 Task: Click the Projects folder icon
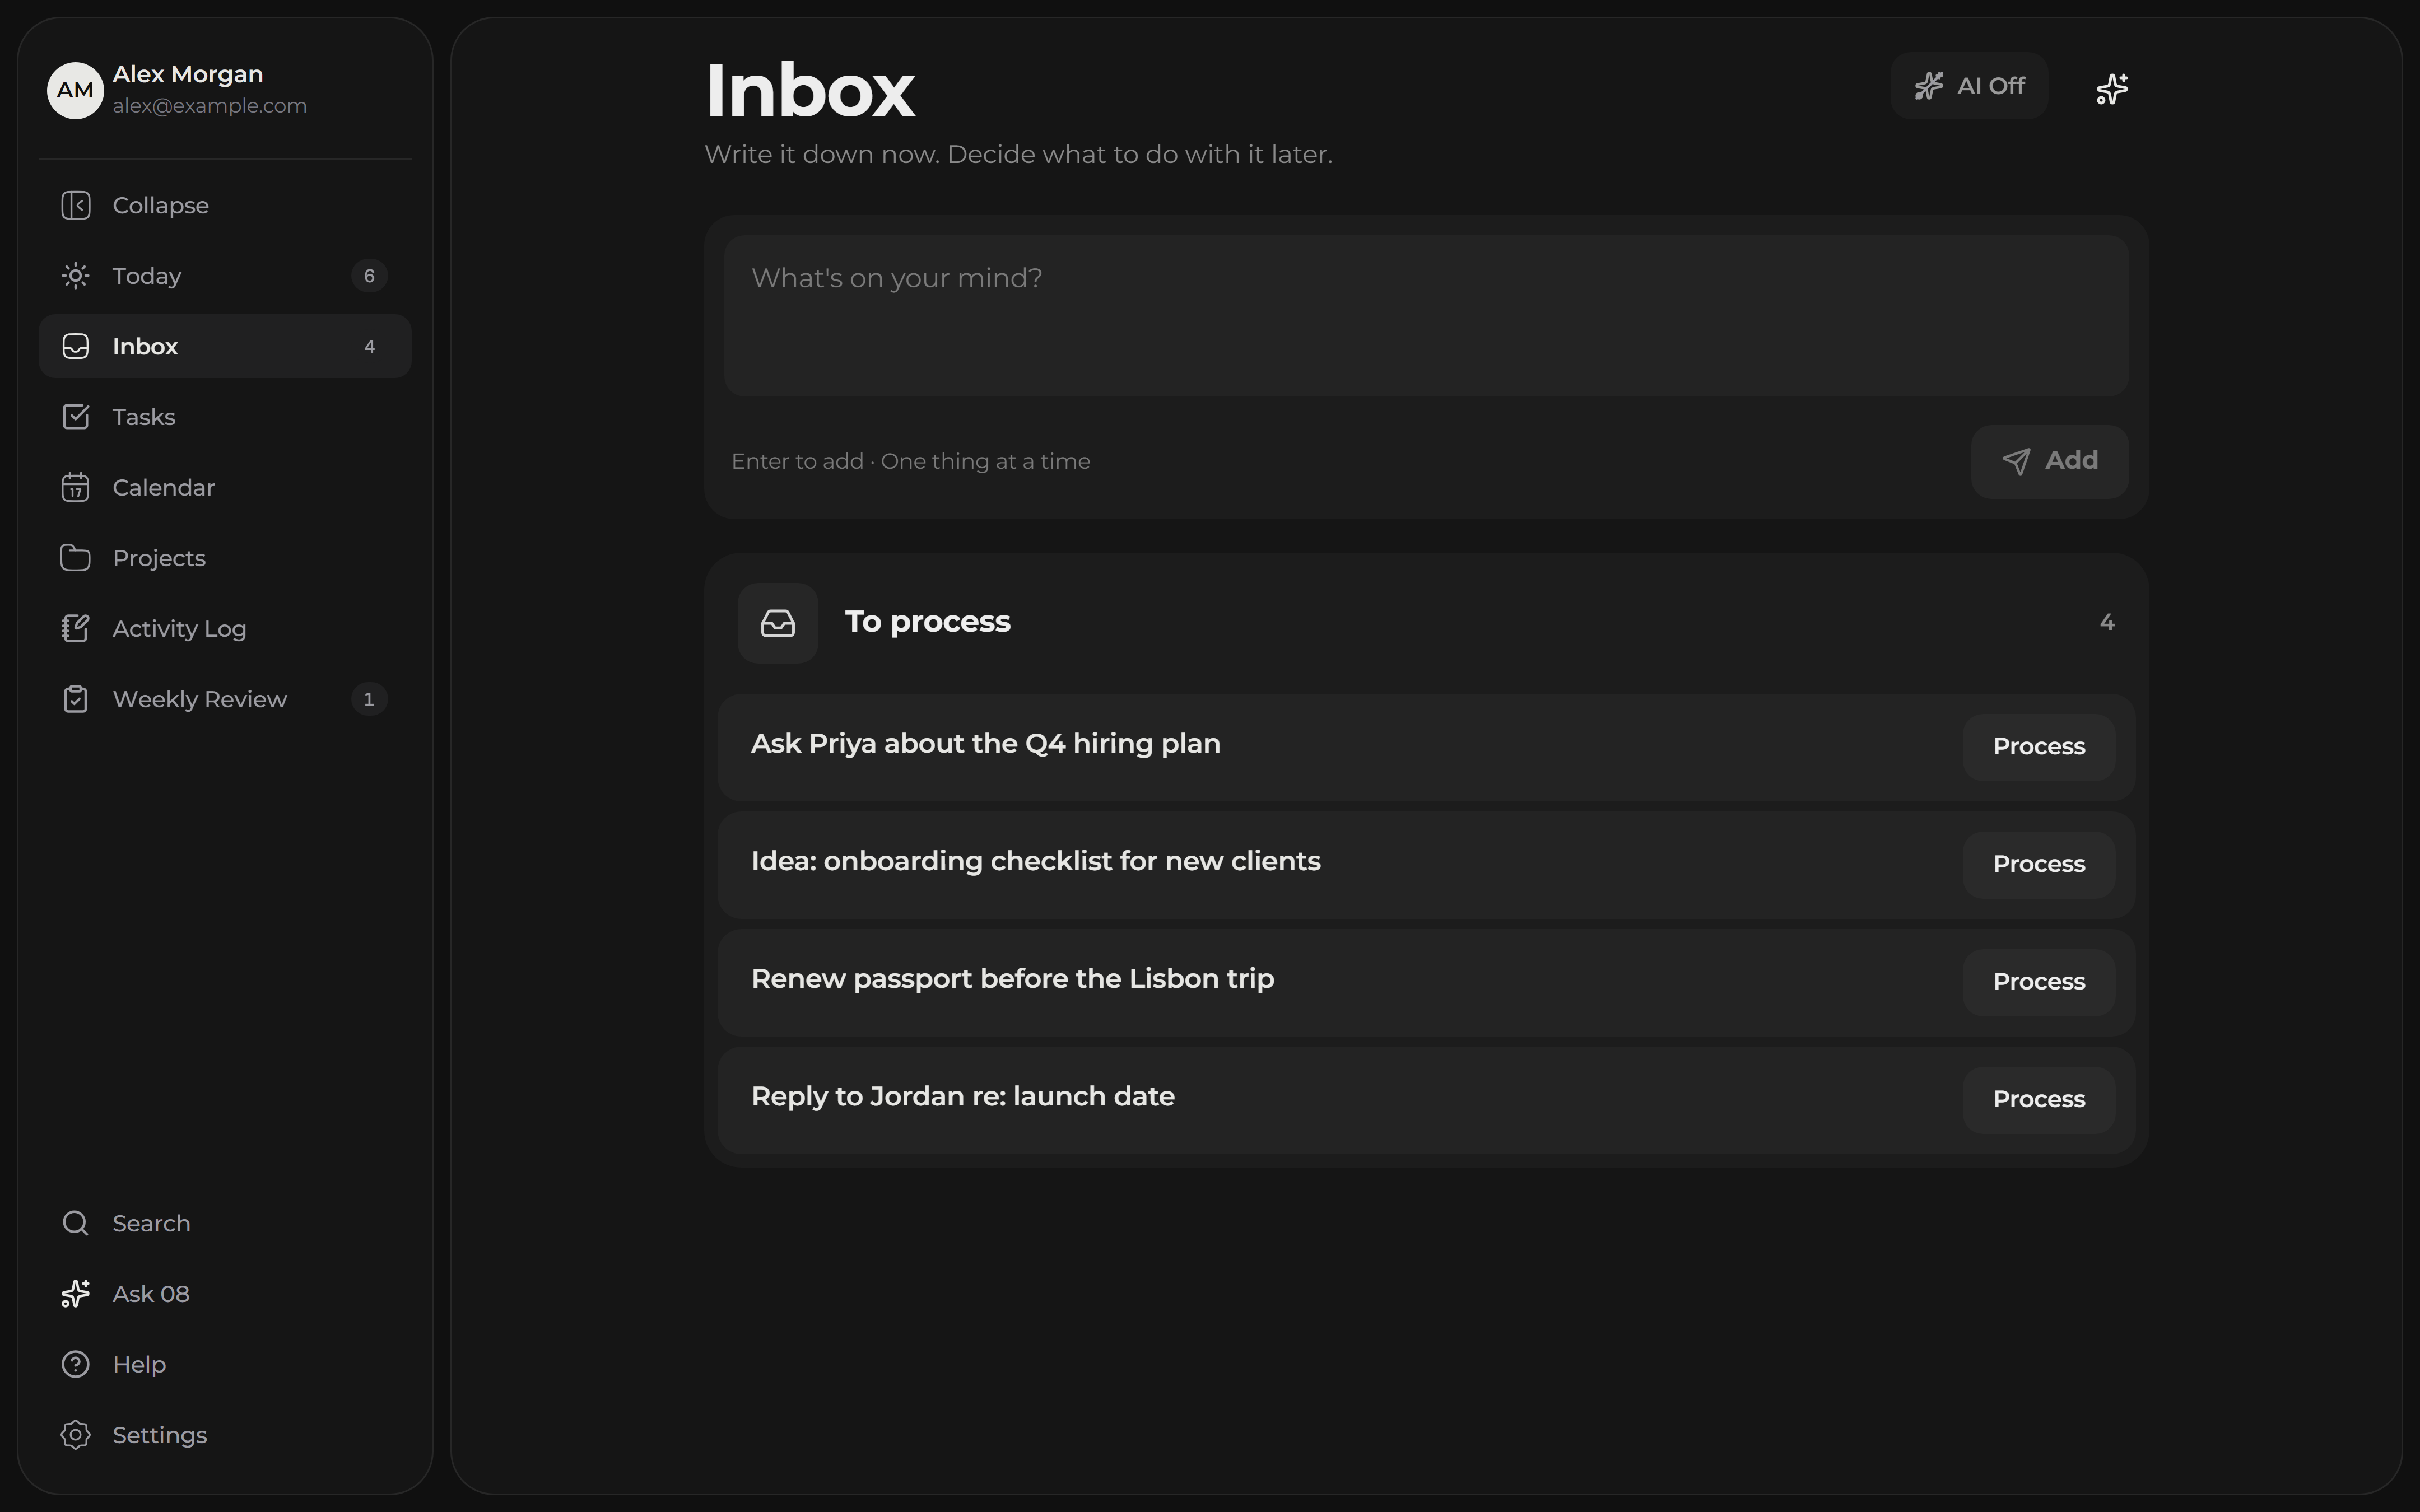coord(75,558)
